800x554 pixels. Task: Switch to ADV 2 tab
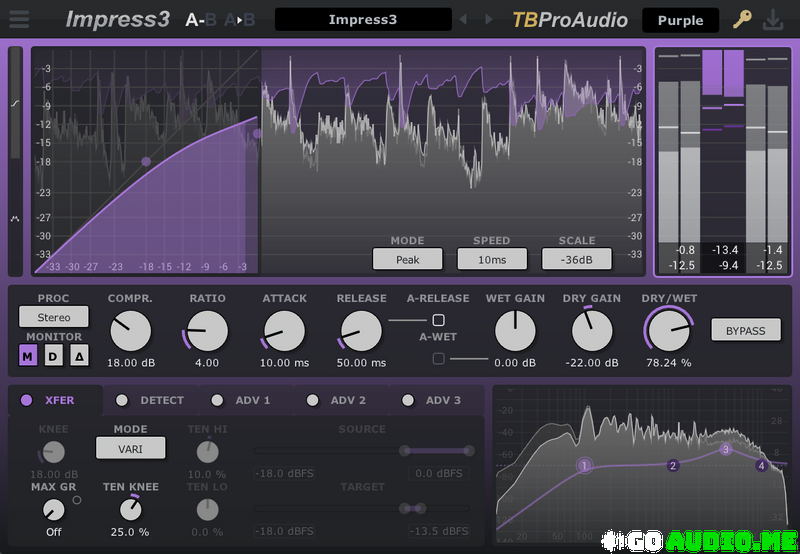[x=341, y=400]
